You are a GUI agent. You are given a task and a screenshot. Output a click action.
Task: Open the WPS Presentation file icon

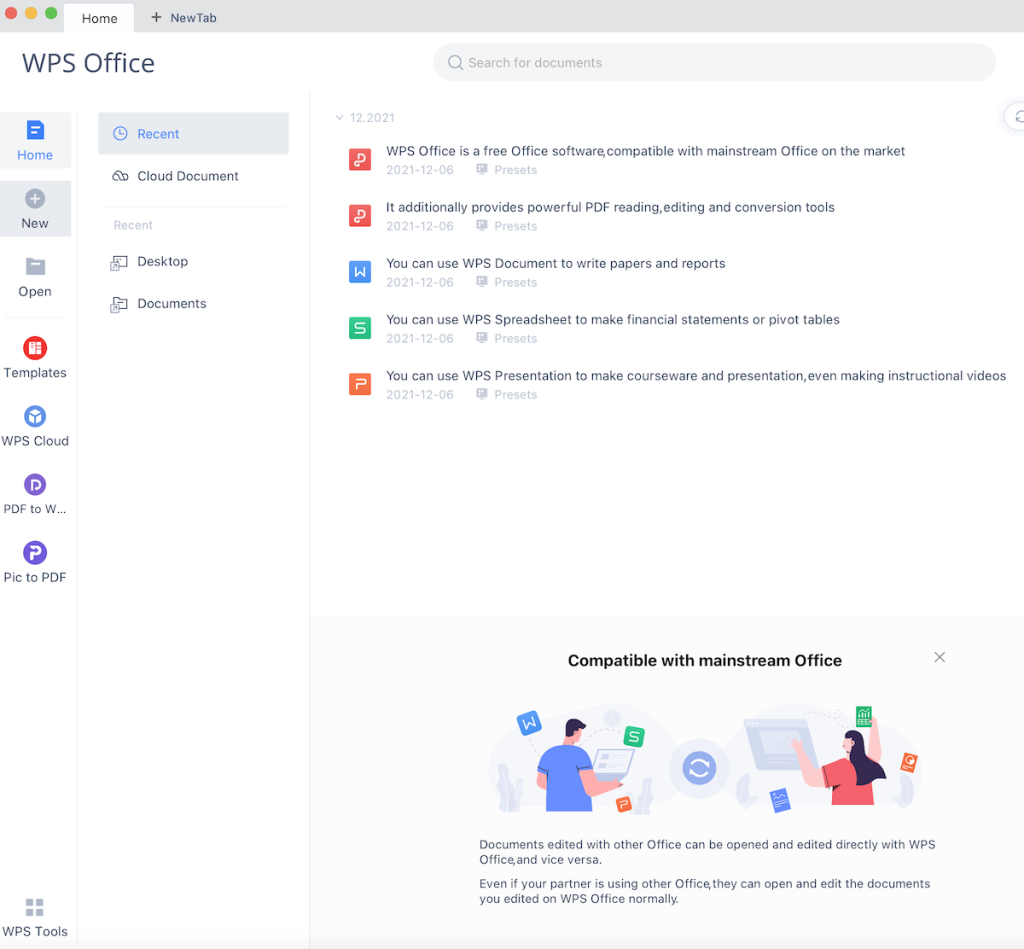click(x=360, y=384)
